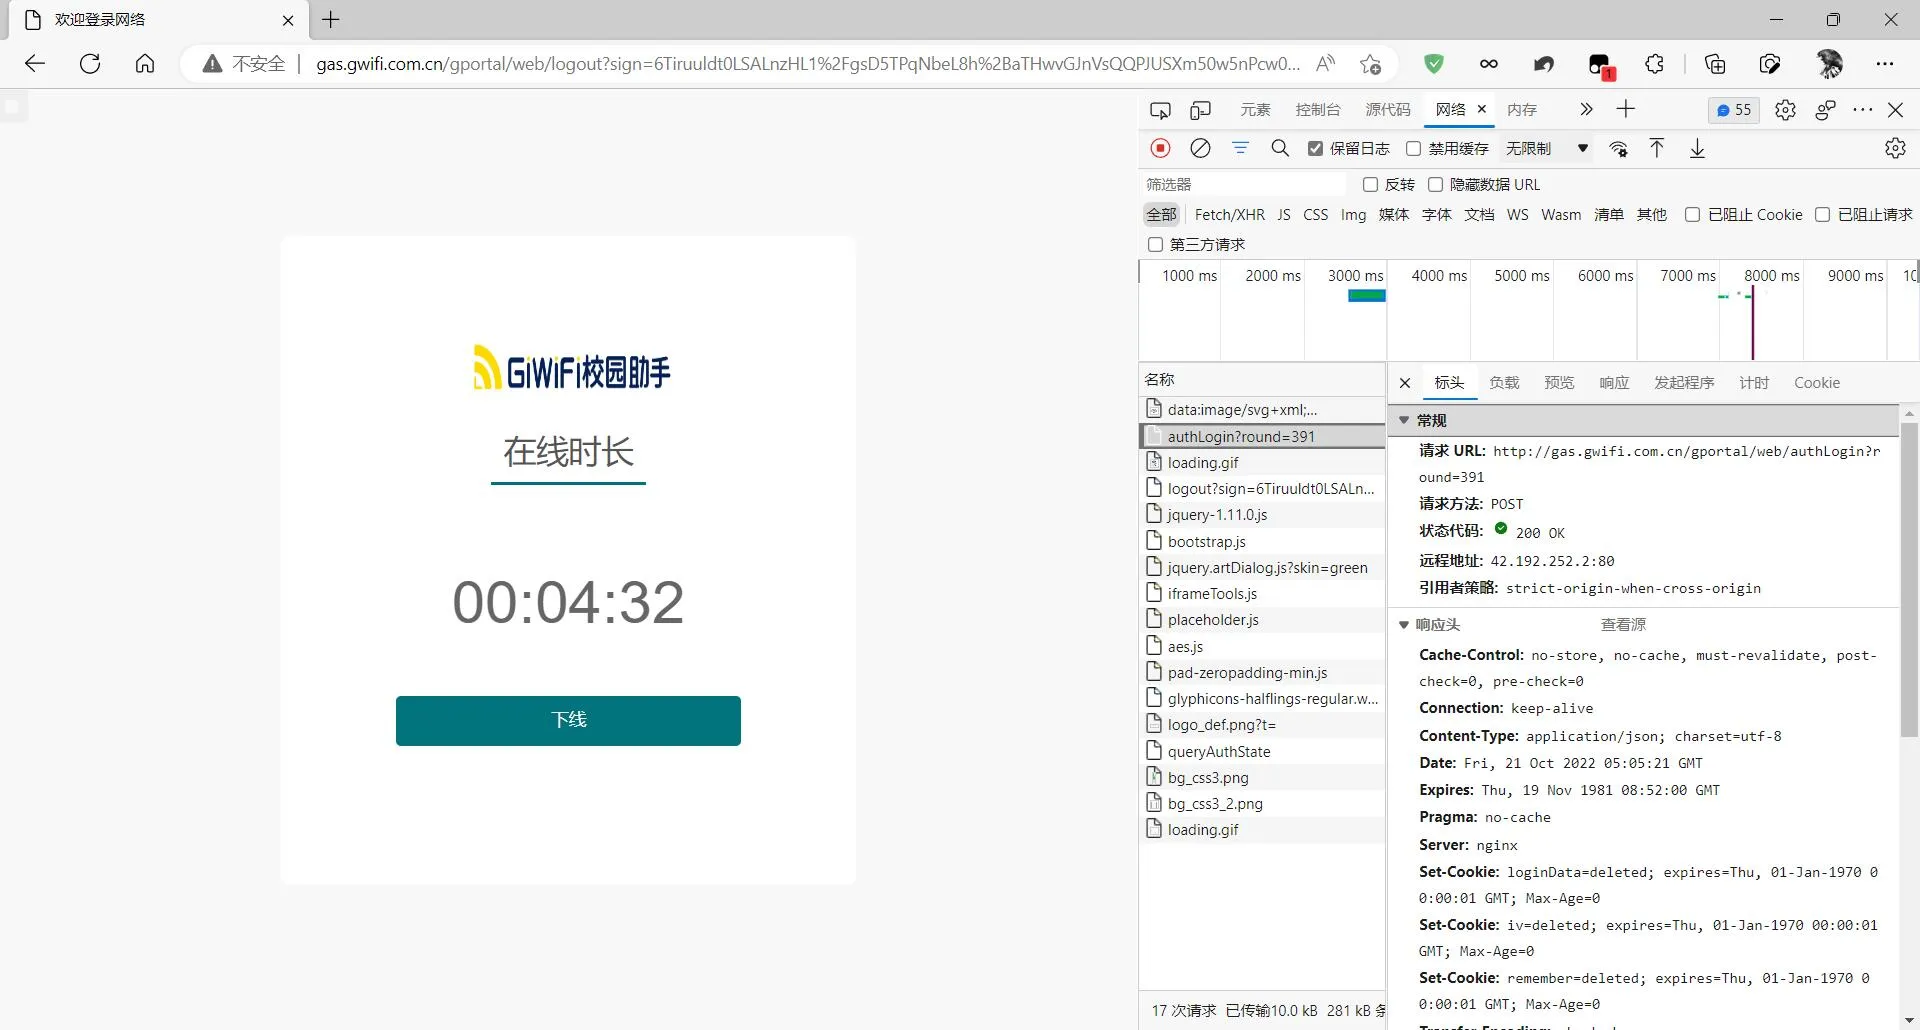Collapse the 常规 section

[1404, 421]
